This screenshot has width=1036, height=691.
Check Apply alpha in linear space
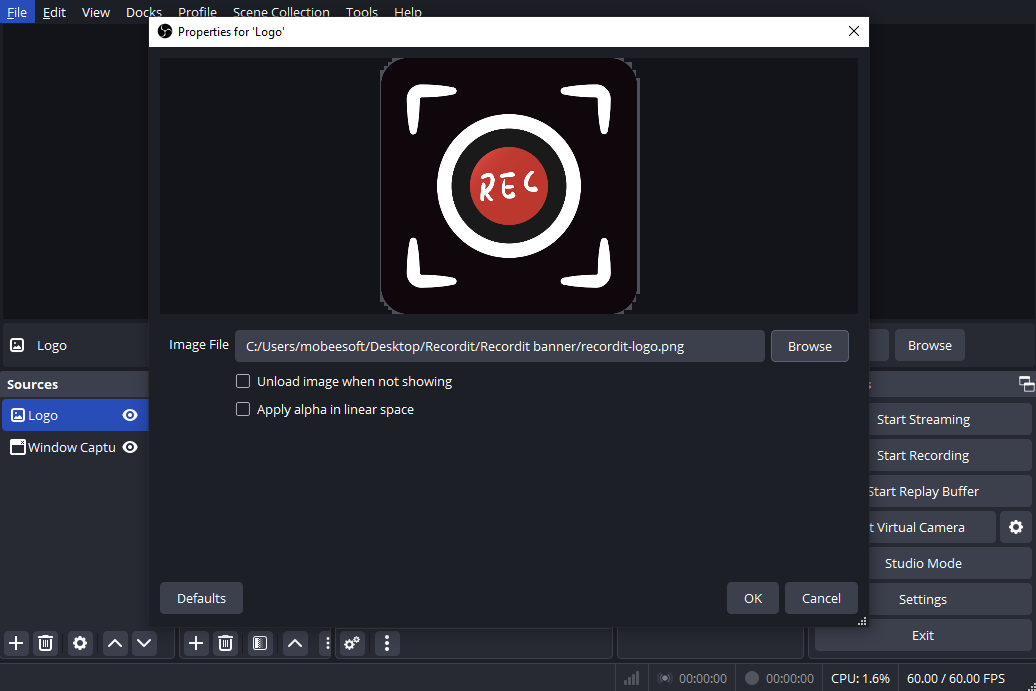tap(243, 409)
